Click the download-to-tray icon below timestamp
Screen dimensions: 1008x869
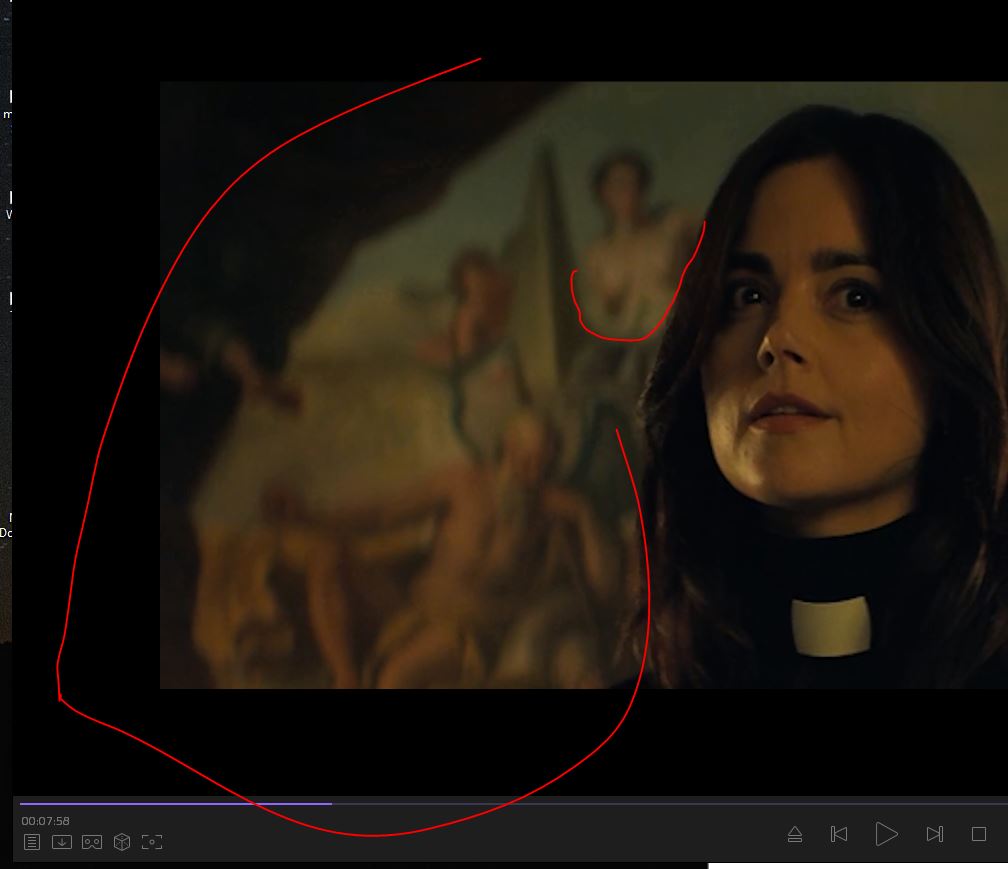pyautogui.click(x=62, y=842)
